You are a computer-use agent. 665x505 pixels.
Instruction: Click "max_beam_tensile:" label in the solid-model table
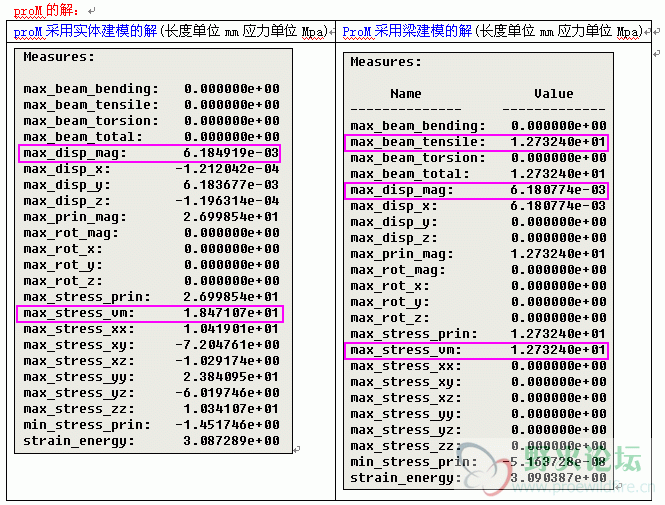coord(91,105)
